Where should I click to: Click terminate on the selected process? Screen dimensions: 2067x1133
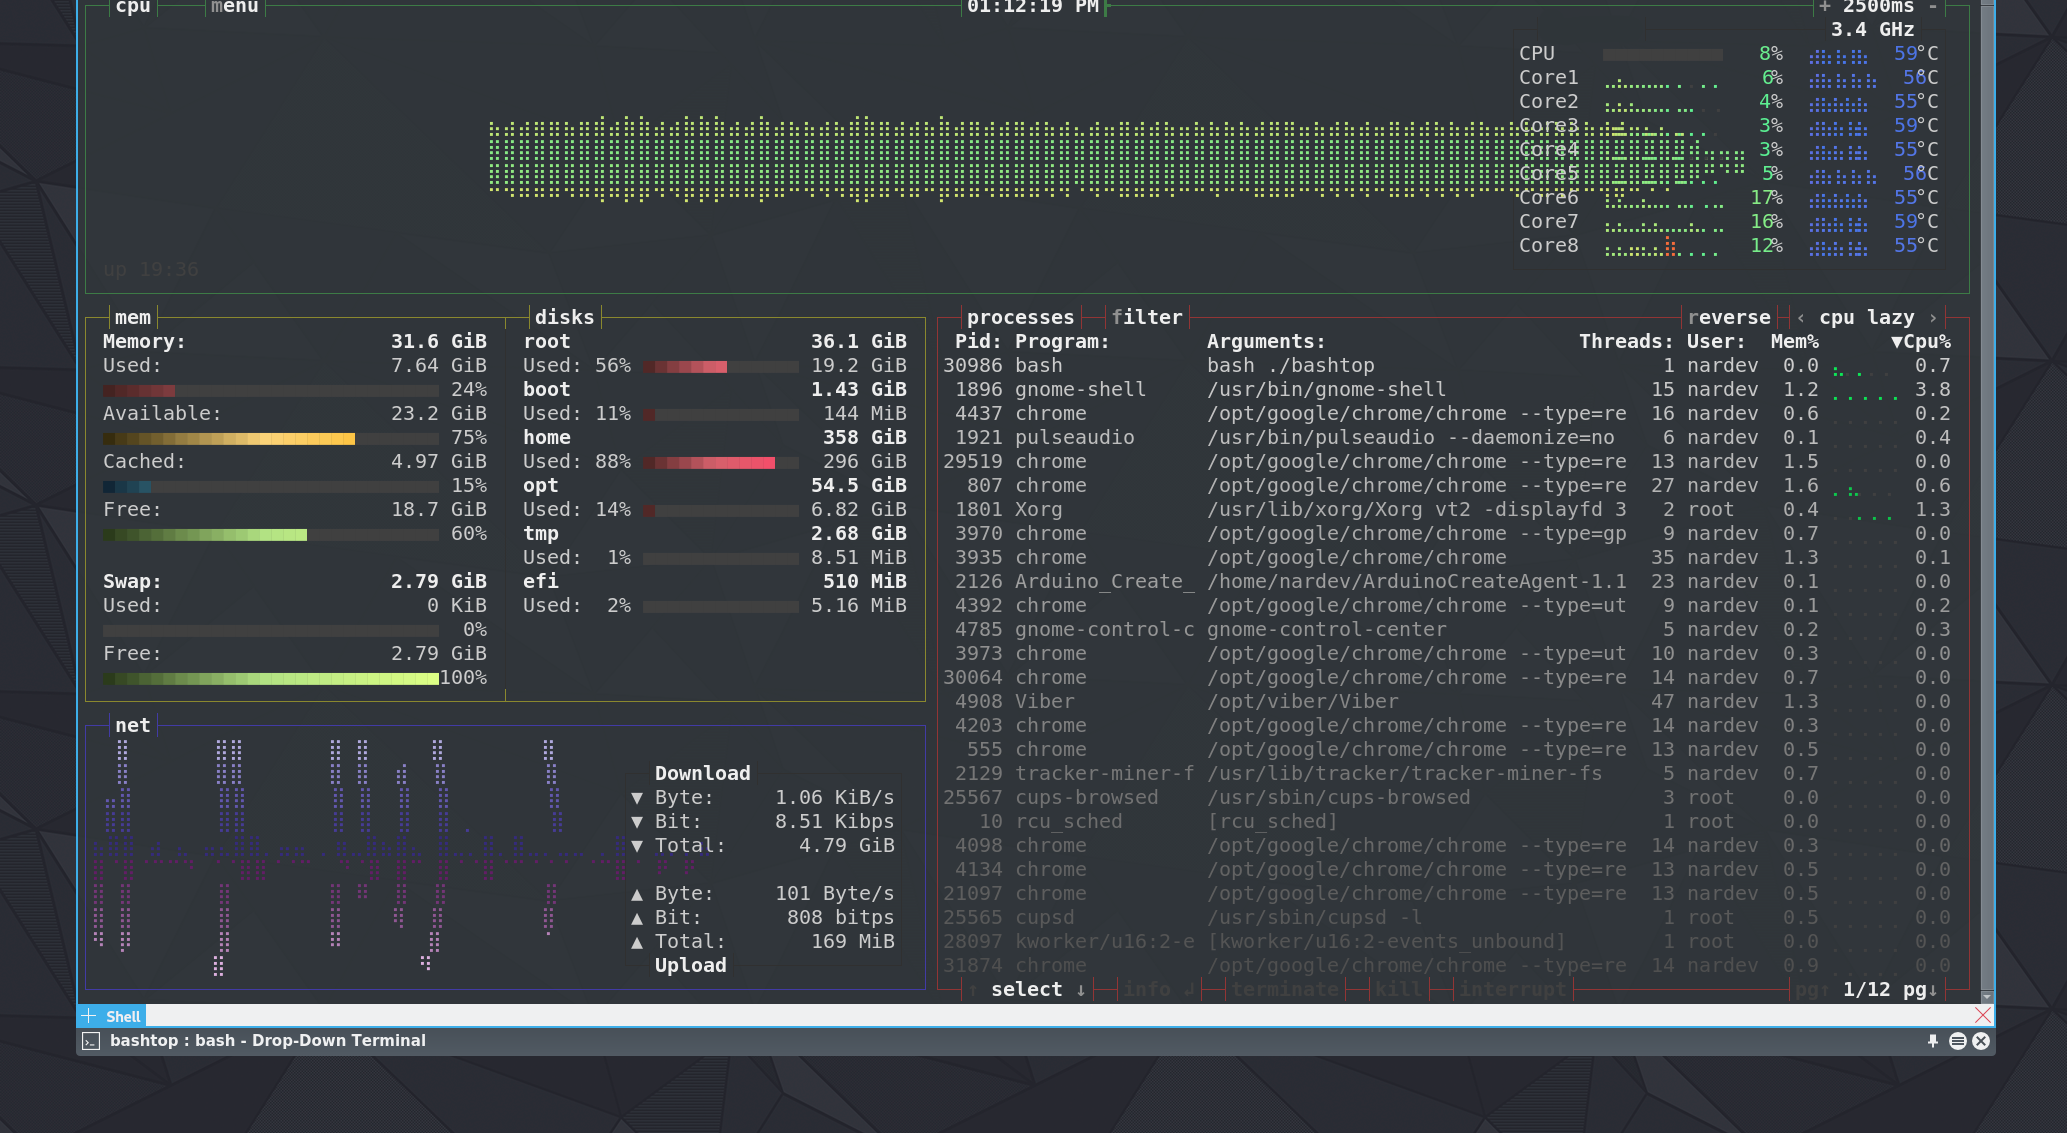coord(1285,989)
